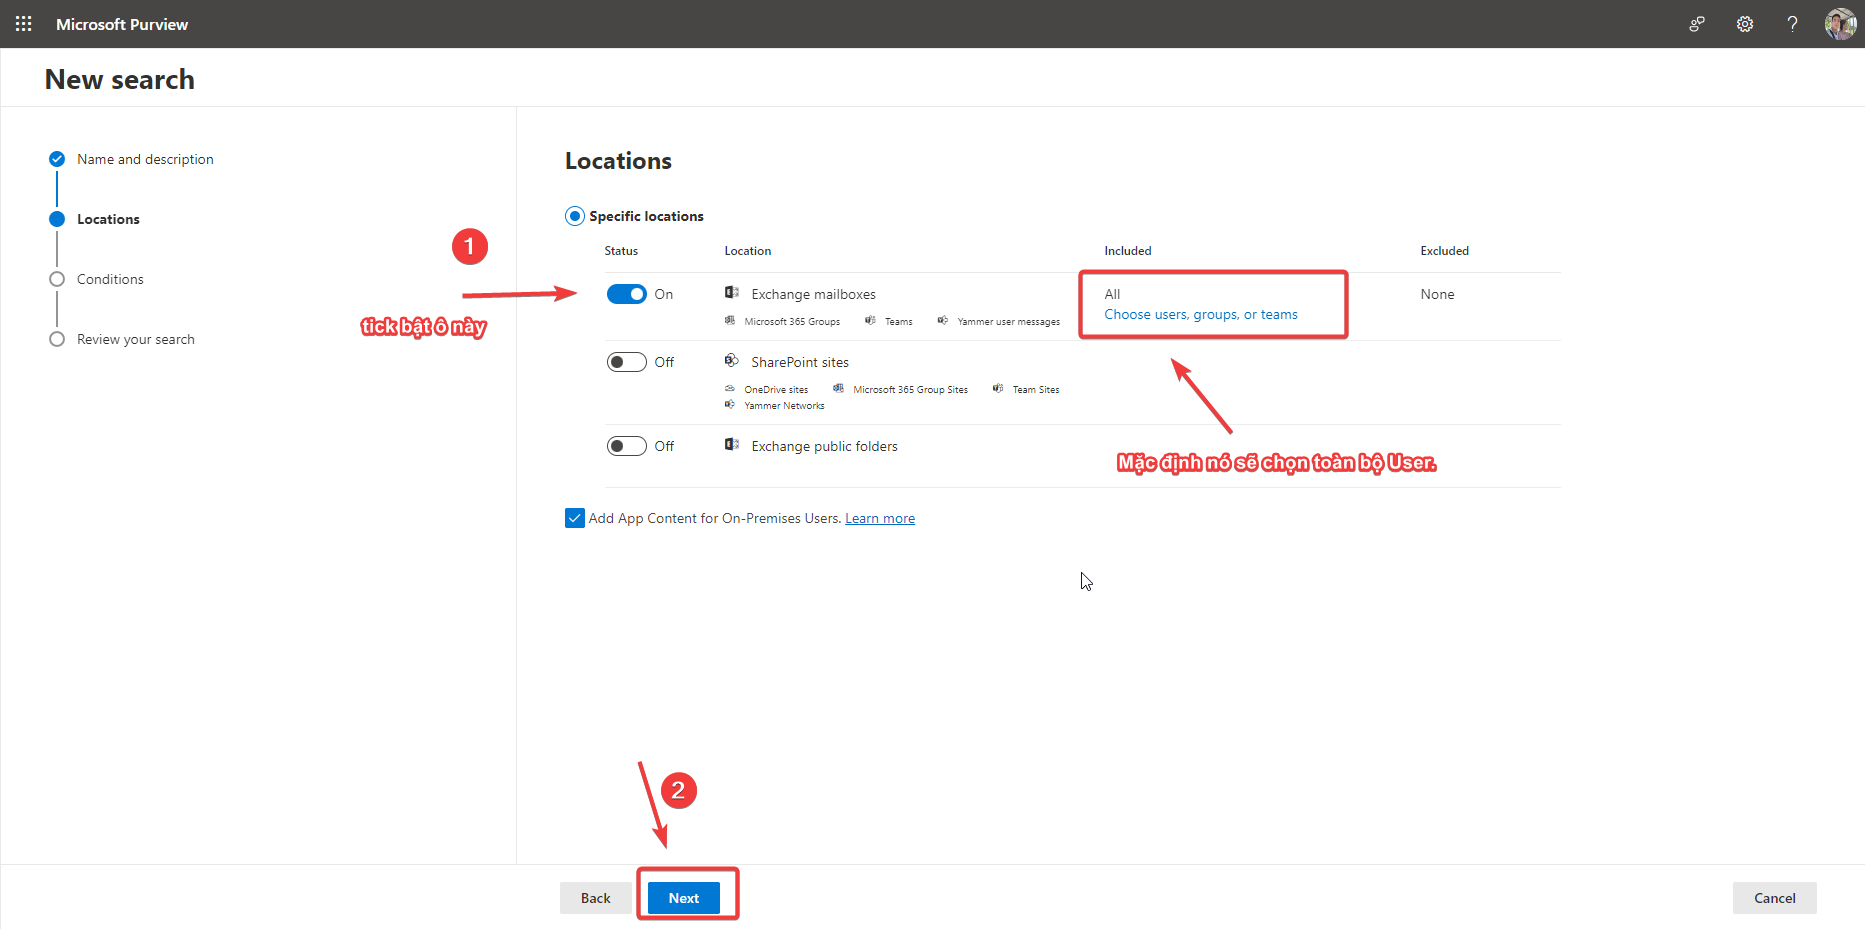The height and width of the screenshot is (929, 1865).
Task: Uncheck Add App Content for On-Premises Users
Action: 575,518
